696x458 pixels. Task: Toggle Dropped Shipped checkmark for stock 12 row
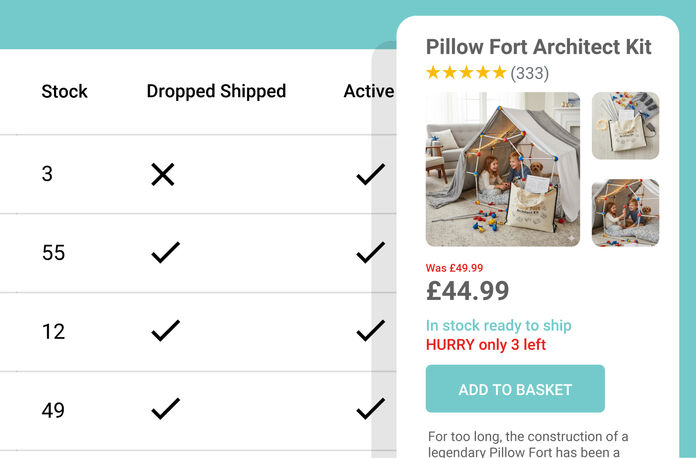(x=165, y=330)
